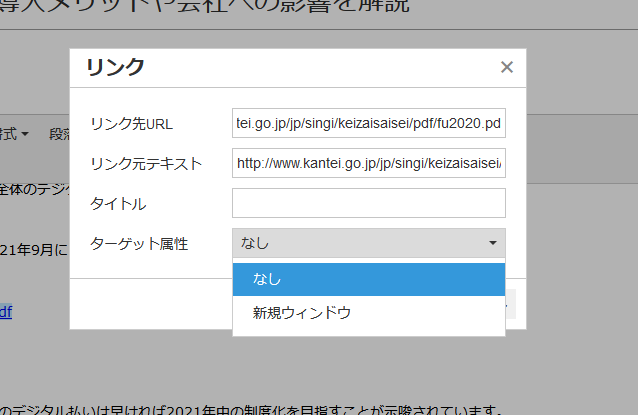Click the リンク dialog title header
This screenshot has height=415, width=638.
(115, 68)
